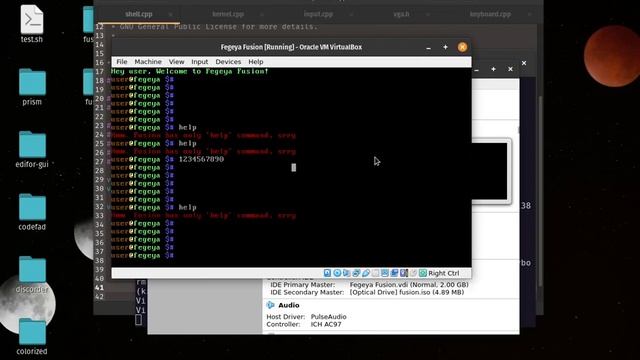The width and height of the screenshot is (640, 360).
Task: Click the mouse integration icon in VM status bar
Action: pos(413,273)
